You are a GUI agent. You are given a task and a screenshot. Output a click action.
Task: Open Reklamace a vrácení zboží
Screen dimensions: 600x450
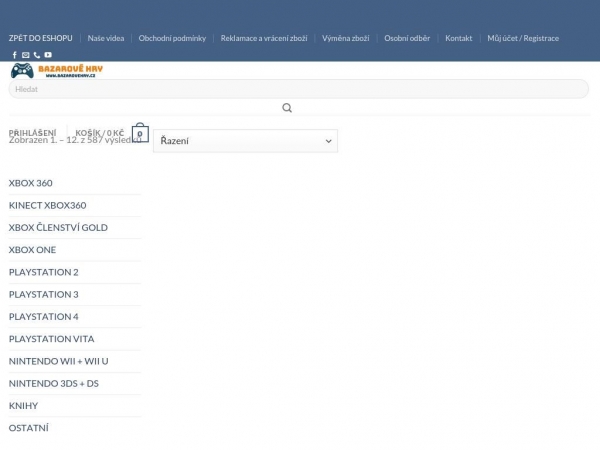coord(264,38)
